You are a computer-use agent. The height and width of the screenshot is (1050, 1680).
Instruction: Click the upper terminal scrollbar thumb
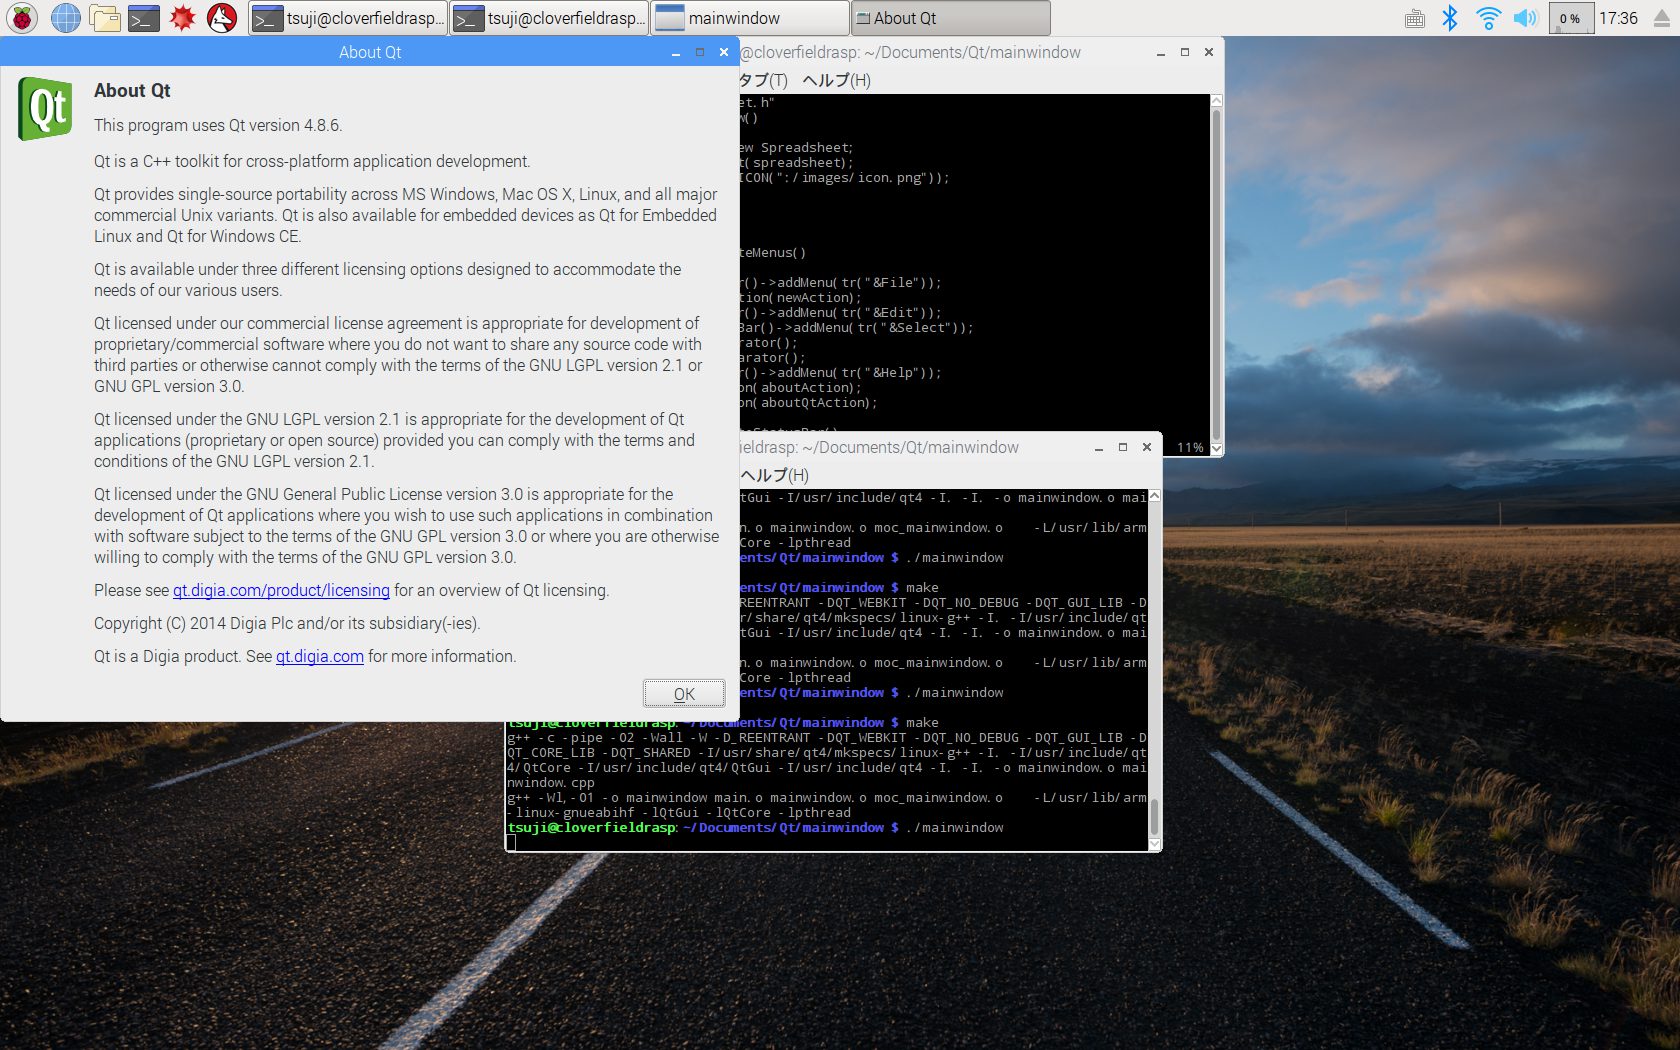1216,274
